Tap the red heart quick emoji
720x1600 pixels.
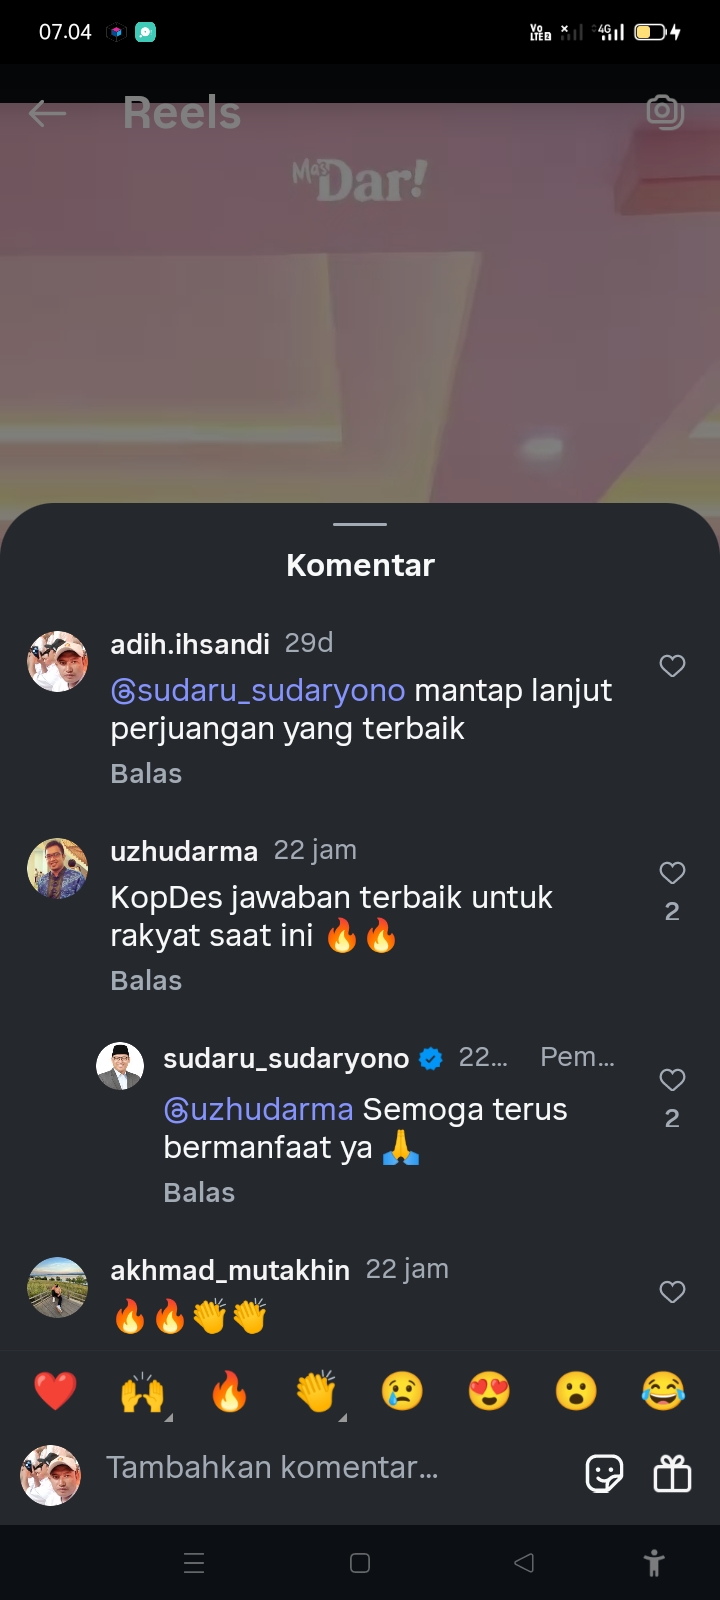pos(55,1391)
